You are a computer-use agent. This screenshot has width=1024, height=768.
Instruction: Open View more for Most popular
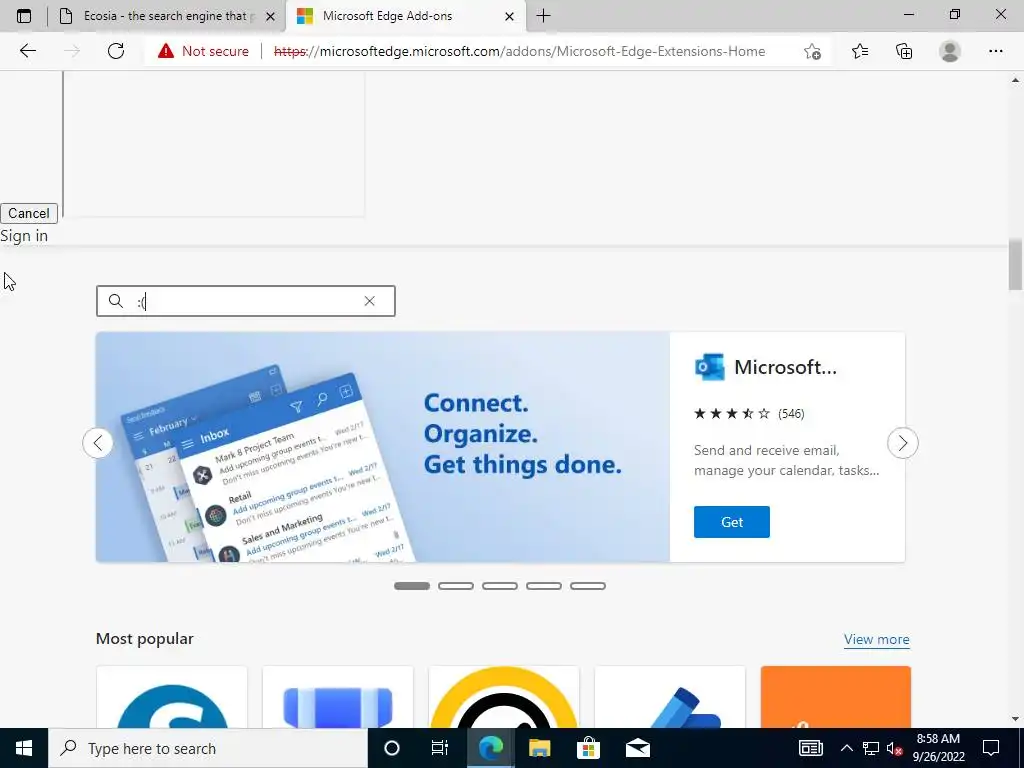click(876, 639)
